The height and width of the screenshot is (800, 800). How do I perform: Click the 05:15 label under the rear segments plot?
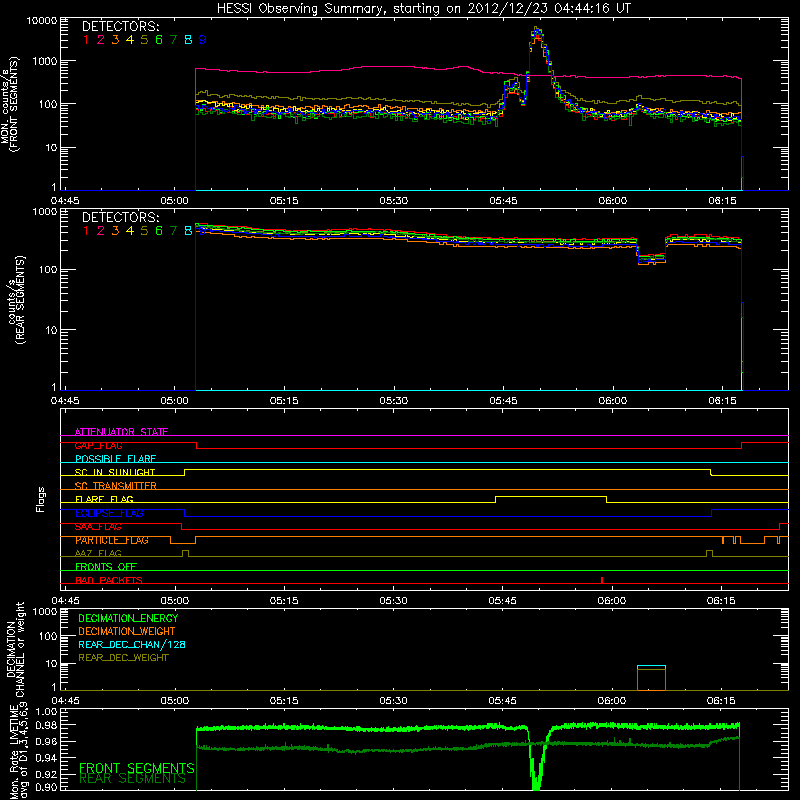pos(284,401)
